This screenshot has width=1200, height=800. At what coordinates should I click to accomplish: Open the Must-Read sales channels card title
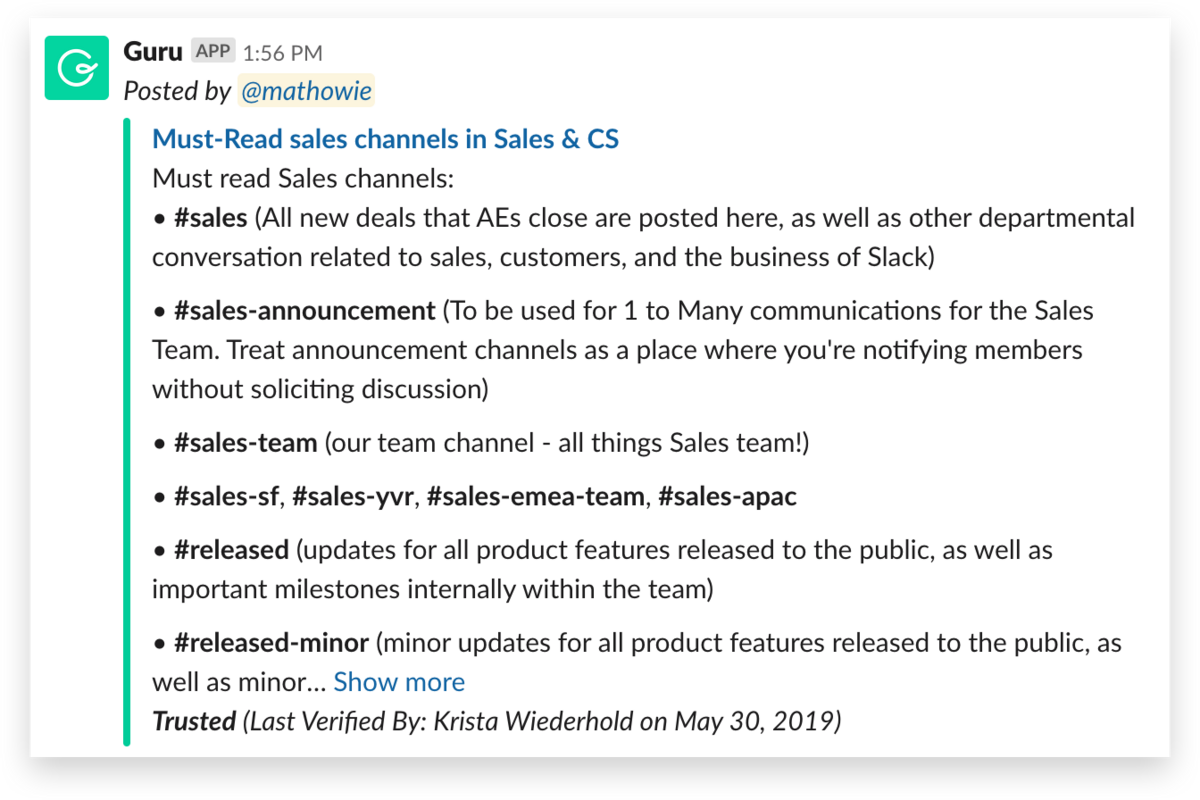point(385,139)
